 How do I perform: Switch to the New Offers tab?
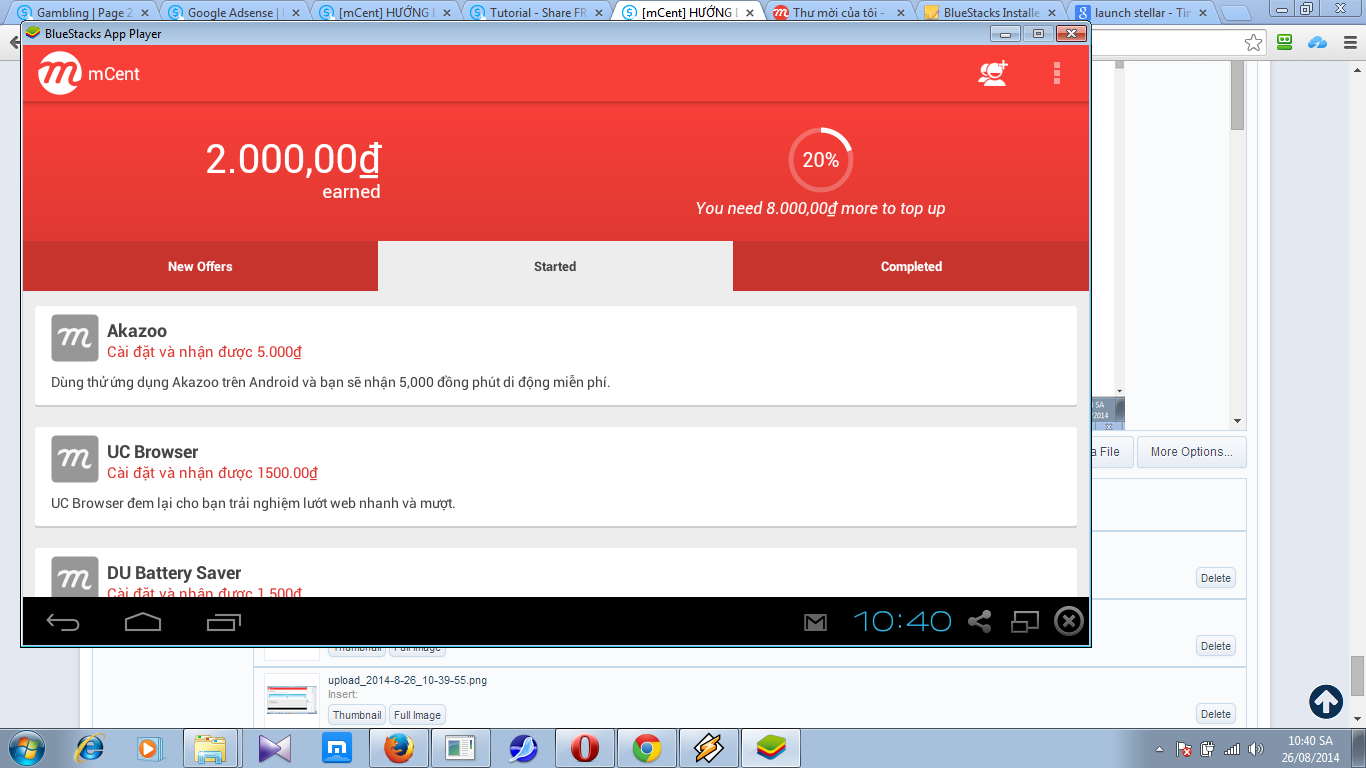tap(200, 266)
